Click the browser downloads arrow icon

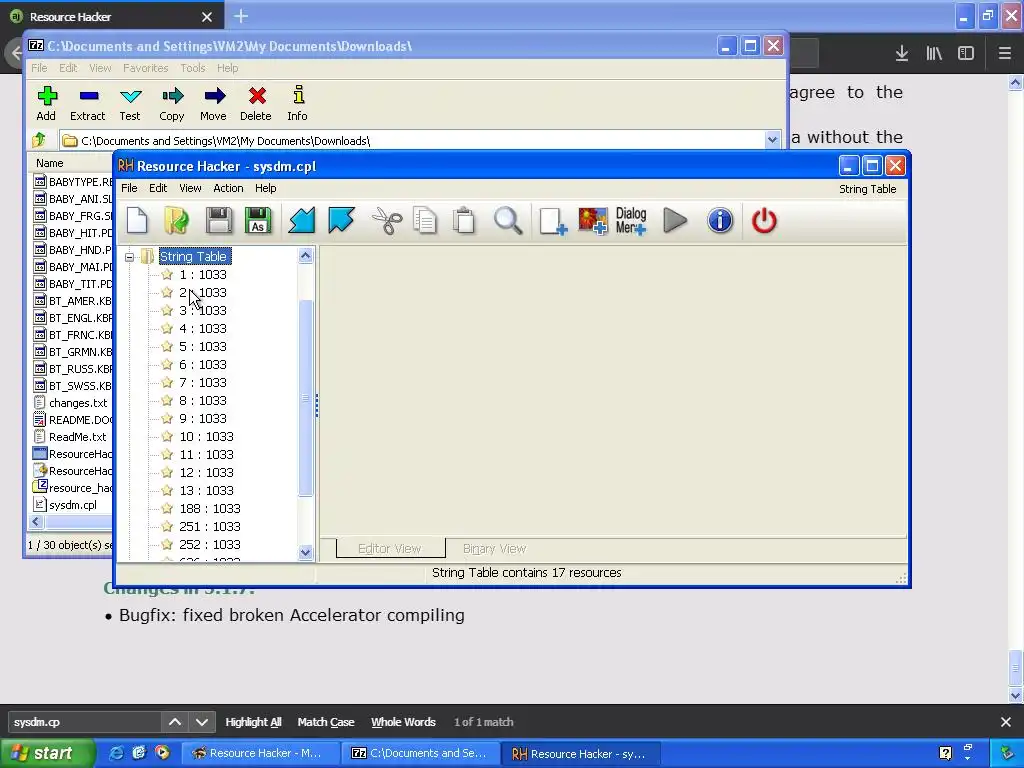(x=902, y=54)
